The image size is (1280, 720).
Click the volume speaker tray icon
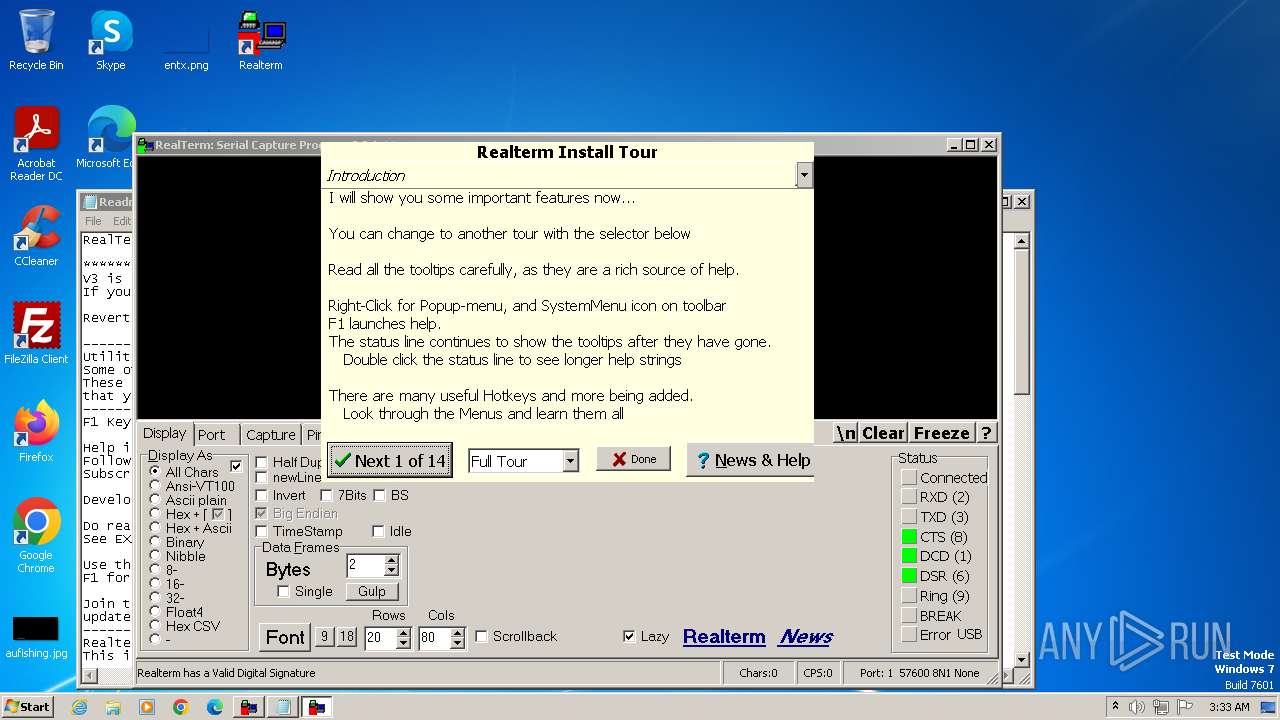point(1136,707)
